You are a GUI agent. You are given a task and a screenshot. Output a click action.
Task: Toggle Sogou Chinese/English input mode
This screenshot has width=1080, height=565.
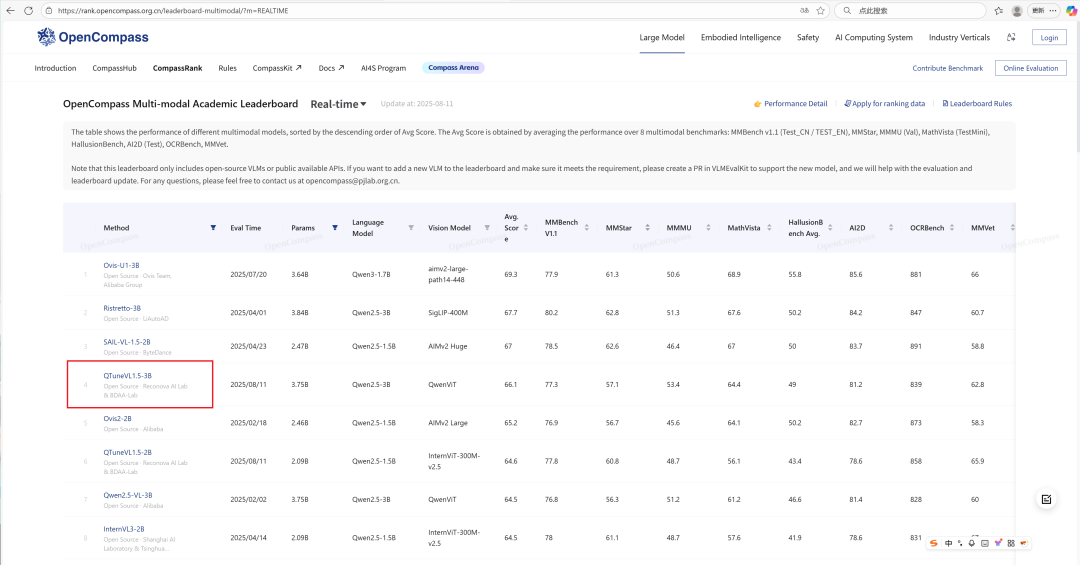point(948,543)
